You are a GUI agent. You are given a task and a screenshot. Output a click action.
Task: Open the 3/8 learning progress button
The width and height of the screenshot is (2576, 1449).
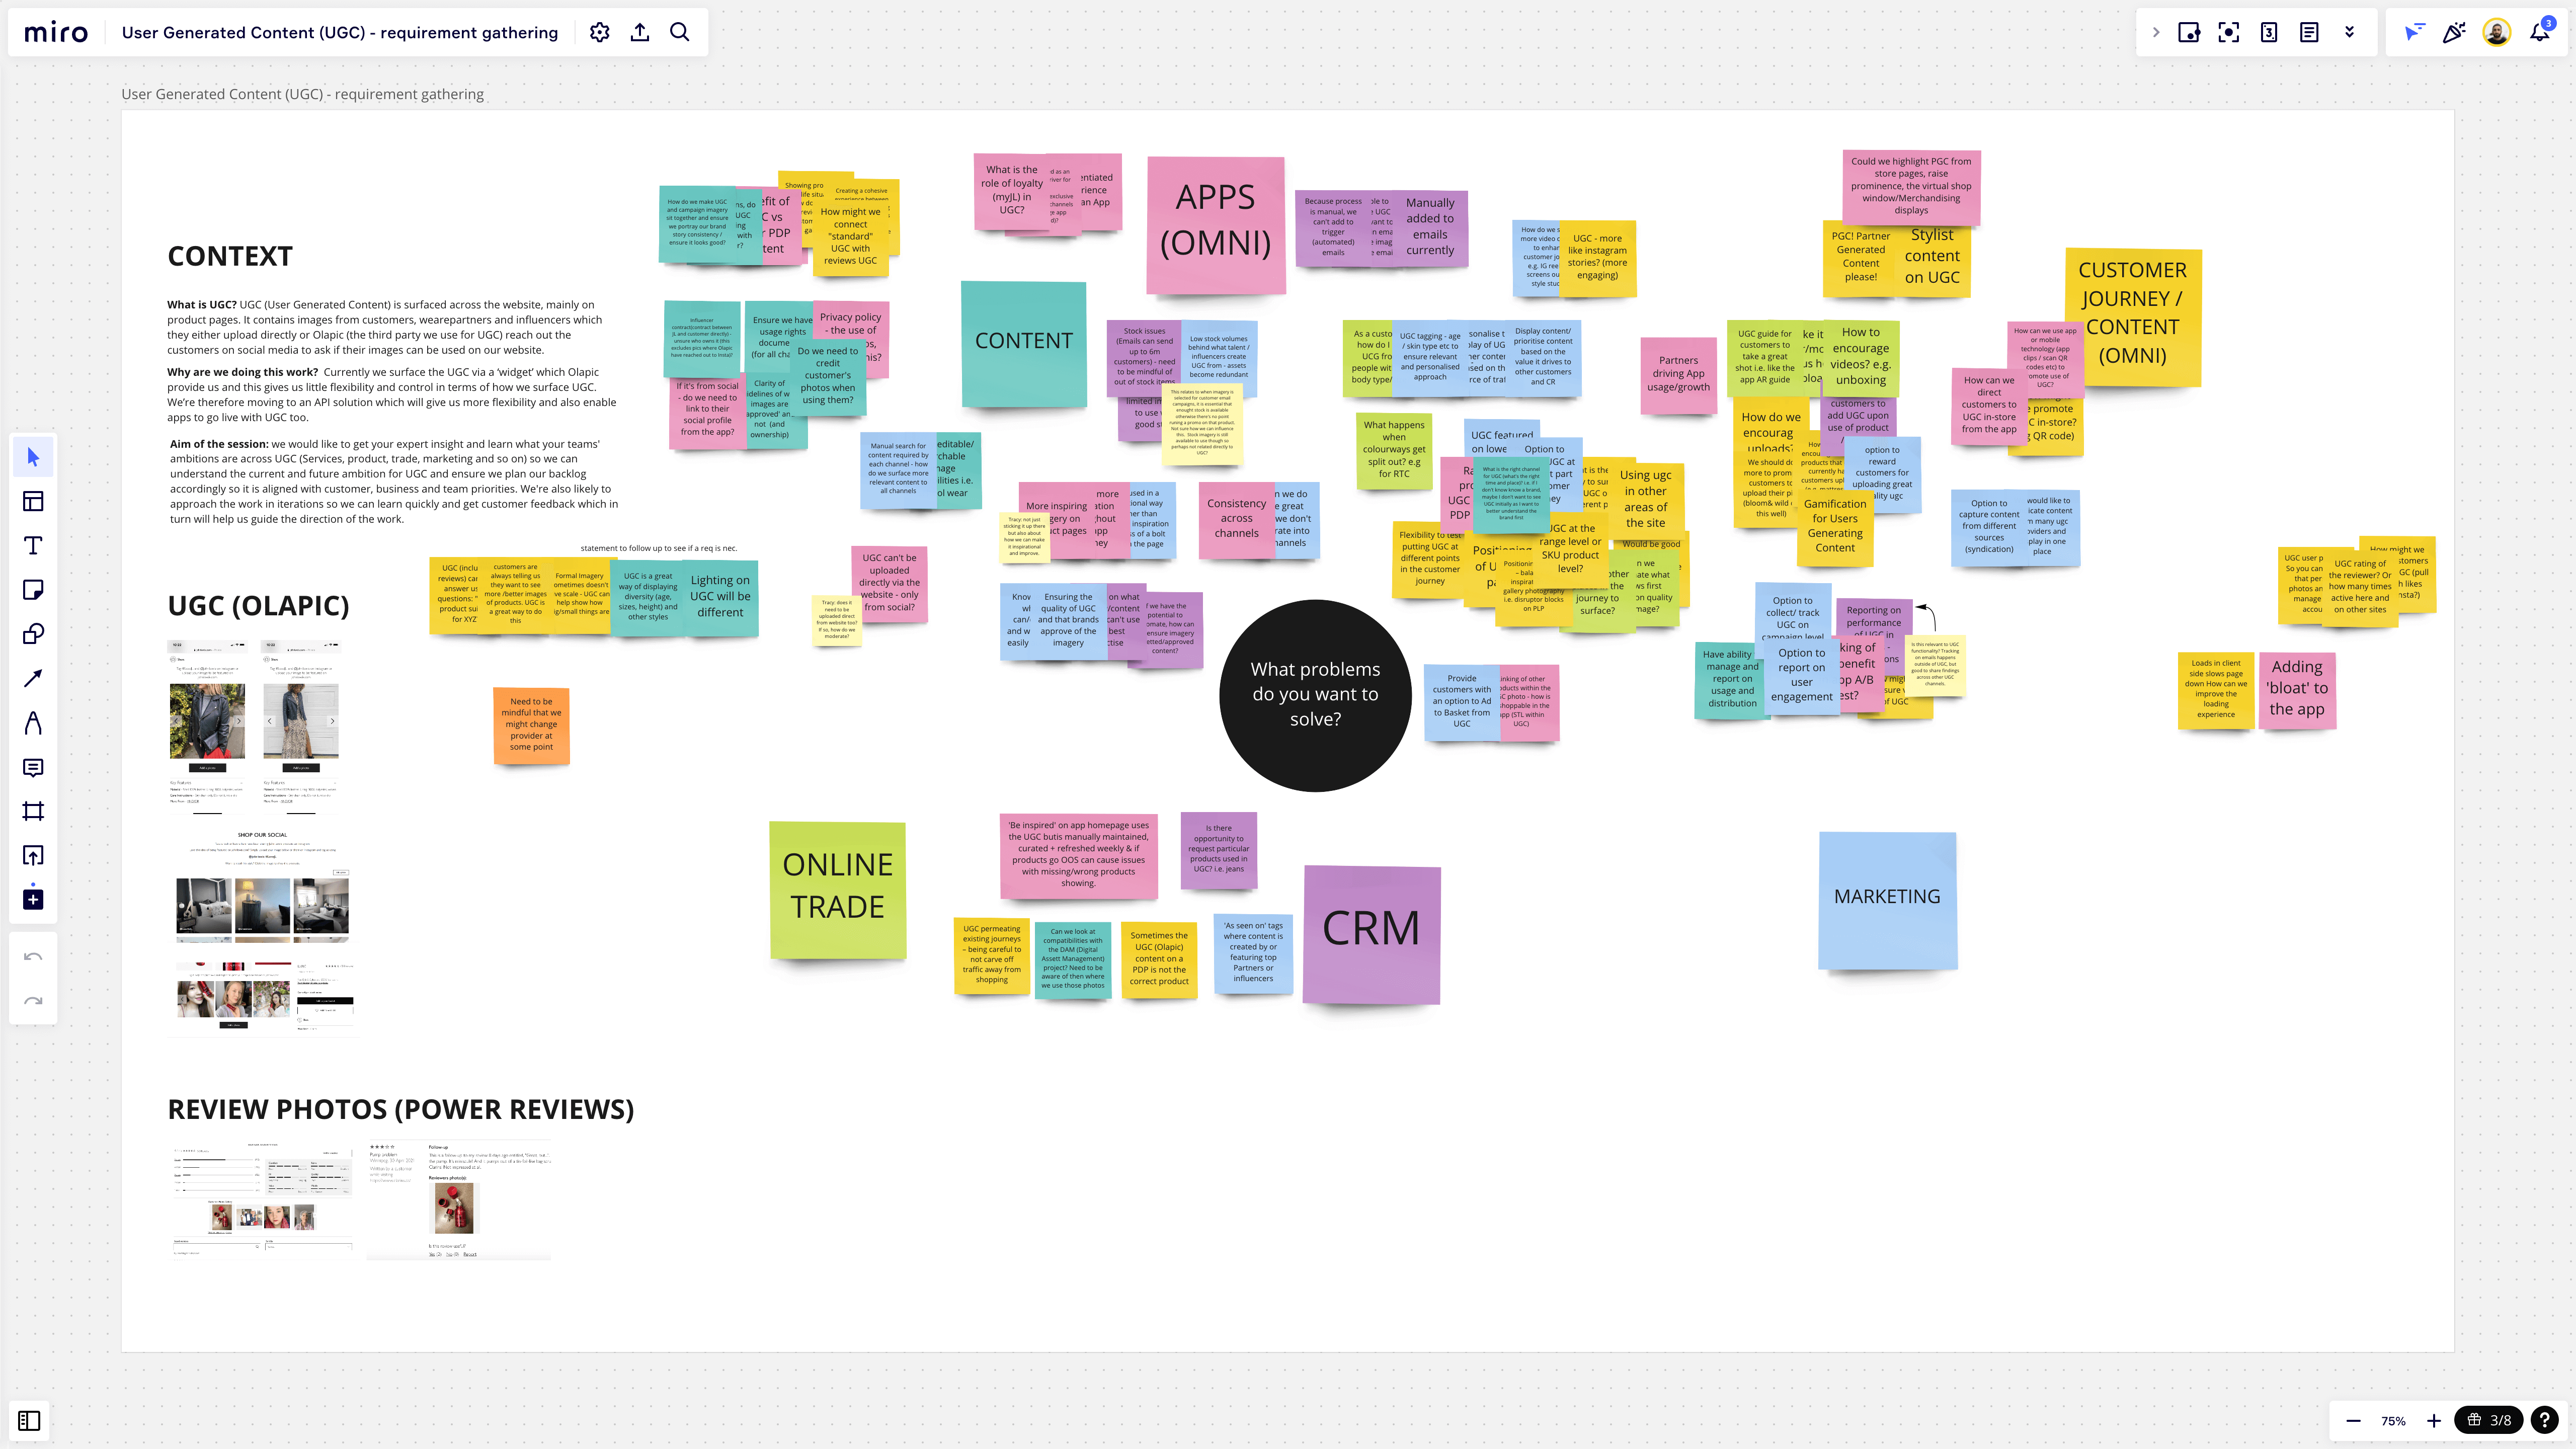tap(2490, 1420)
